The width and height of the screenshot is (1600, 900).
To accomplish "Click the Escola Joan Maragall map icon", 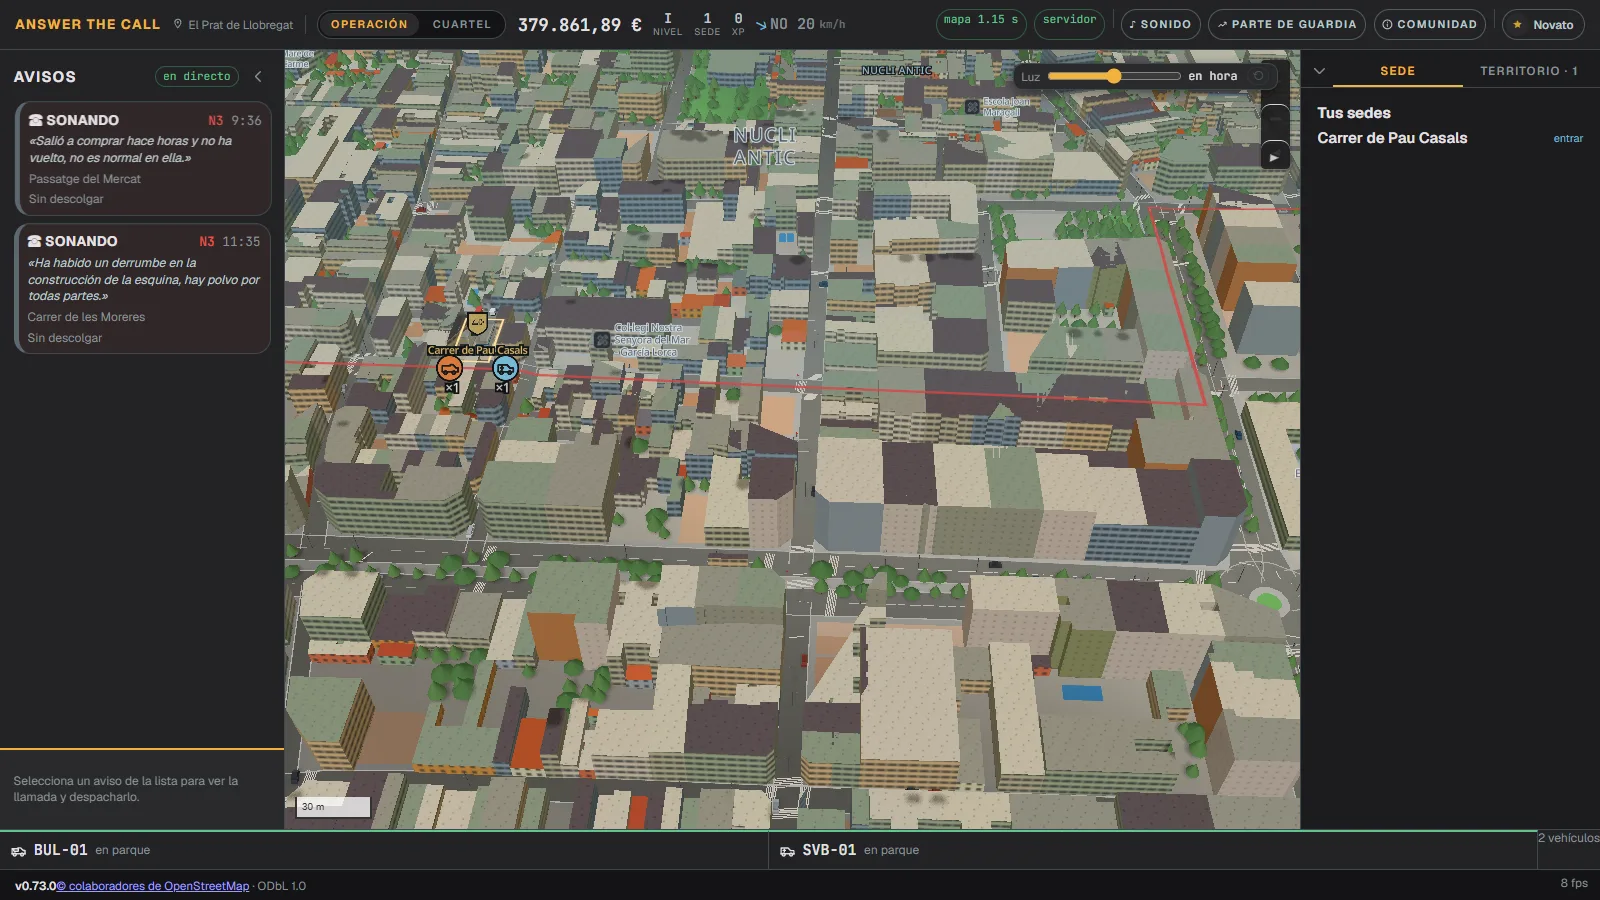I will (972, 106).
